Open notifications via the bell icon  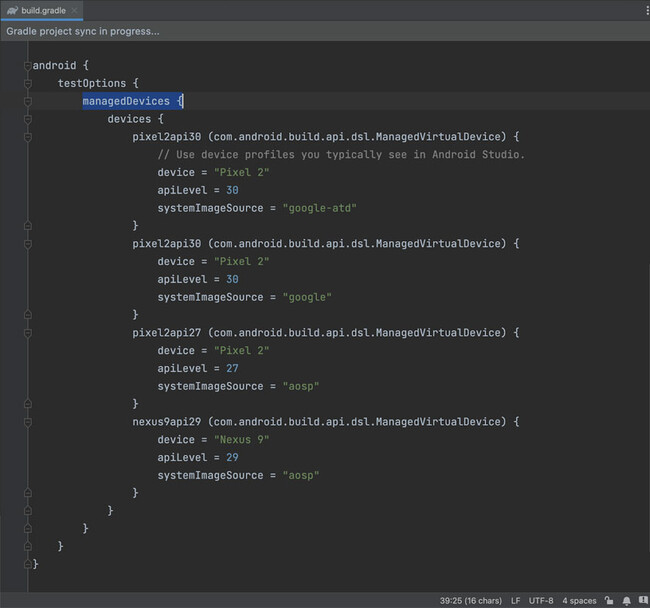626,600
